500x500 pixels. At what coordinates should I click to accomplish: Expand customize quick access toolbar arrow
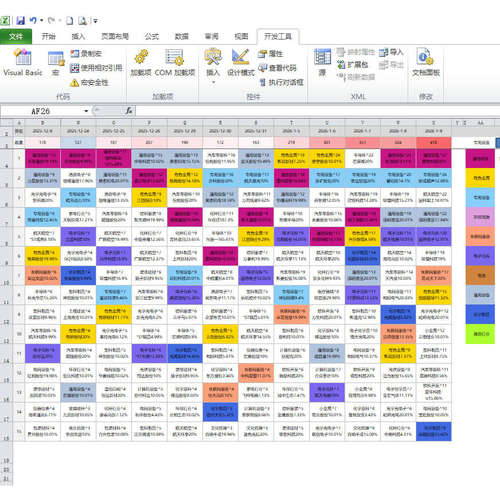[x=95, y=21]
